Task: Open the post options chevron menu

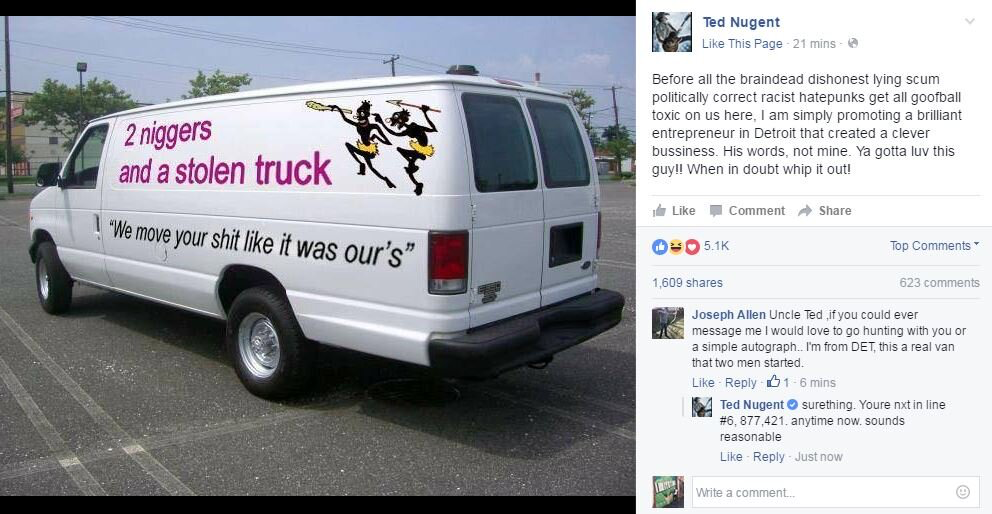Action: coord(969,22)
